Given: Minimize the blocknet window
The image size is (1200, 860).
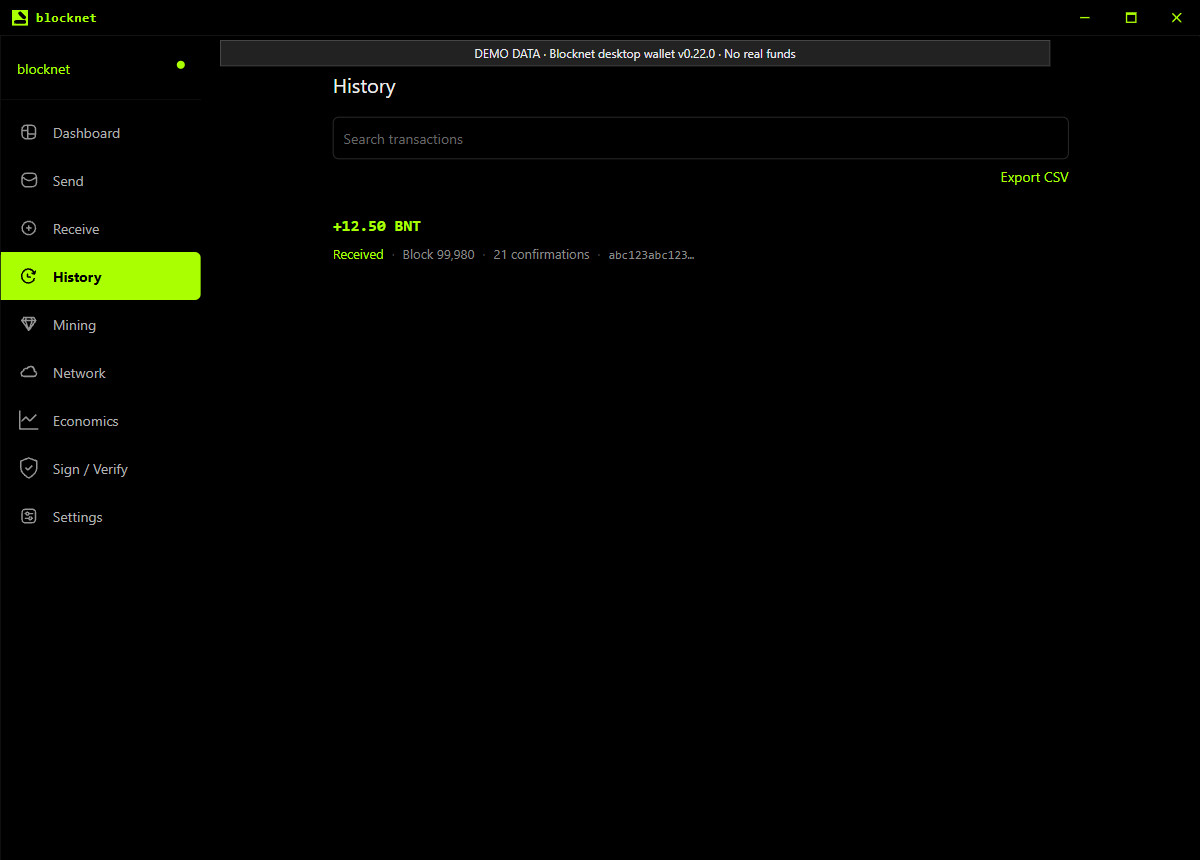Looking at the screenshot, I should [x=1086, y=17].
